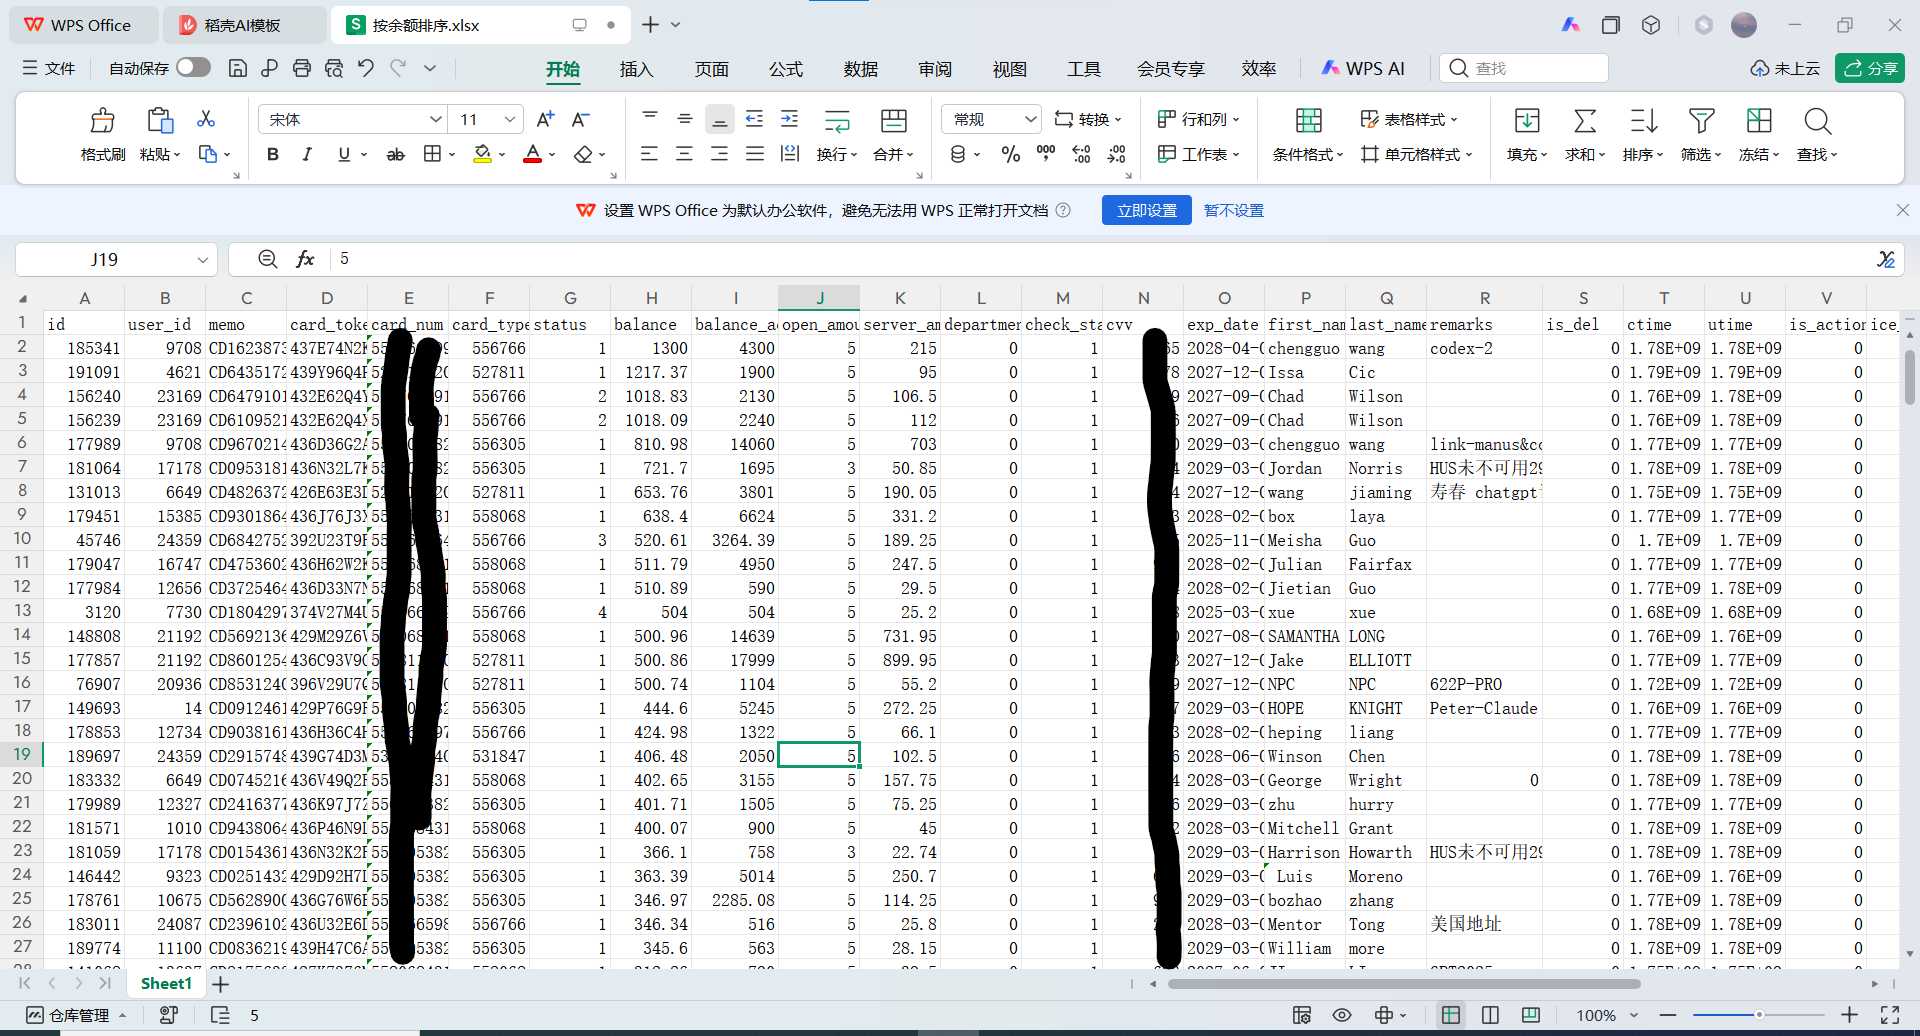The height and width of the screenshot is (1036, 1920).
Task: Select the Sheet1 worksheet tab
Action: tap(166, 984)
